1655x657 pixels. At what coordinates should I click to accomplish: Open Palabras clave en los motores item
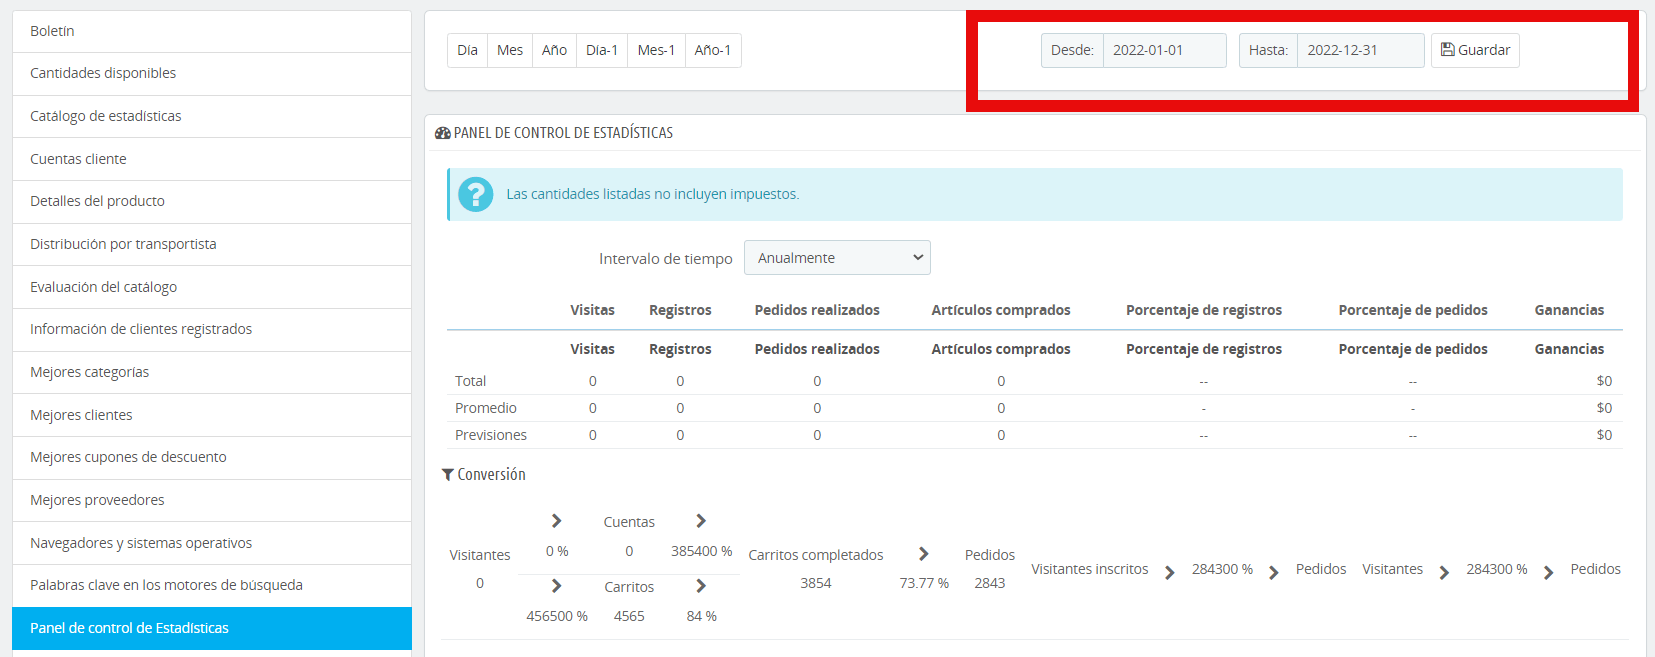(x=212, y=585)
